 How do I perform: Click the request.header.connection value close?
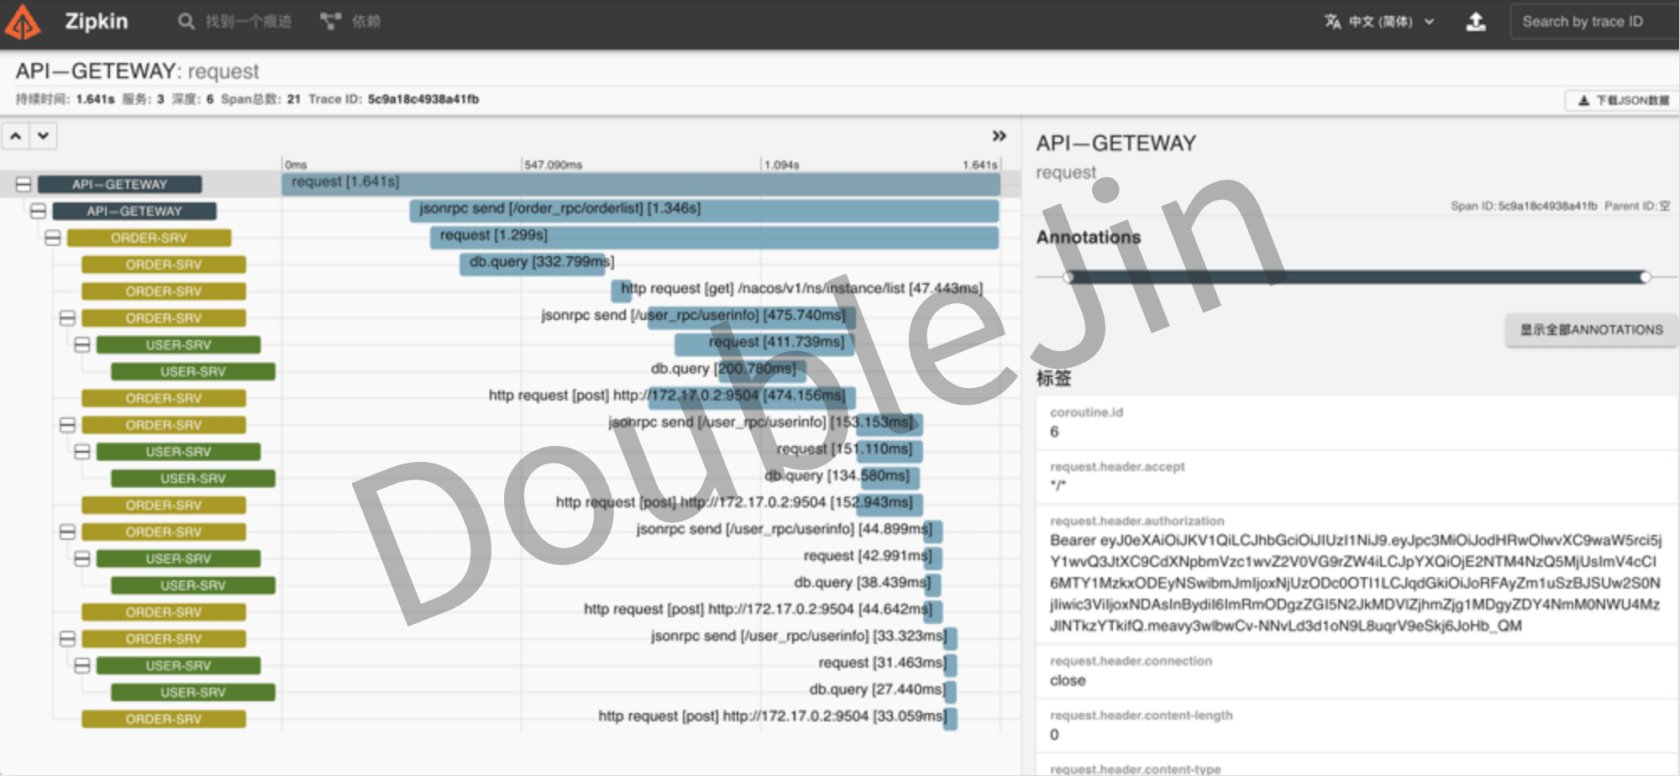click(1068, 681)
